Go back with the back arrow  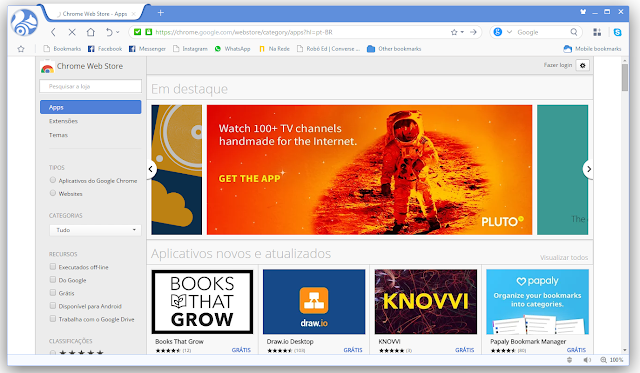[x=53, y=32]
